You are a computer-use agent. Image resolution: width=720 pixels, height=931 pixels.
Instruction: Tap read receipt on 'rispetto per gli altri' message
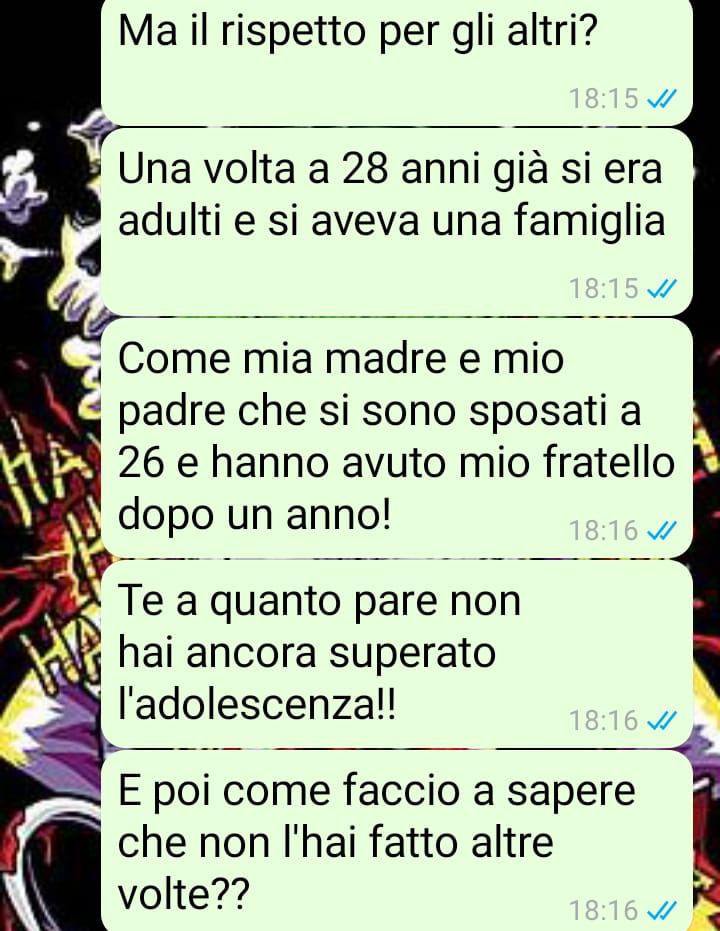[661, 99]
